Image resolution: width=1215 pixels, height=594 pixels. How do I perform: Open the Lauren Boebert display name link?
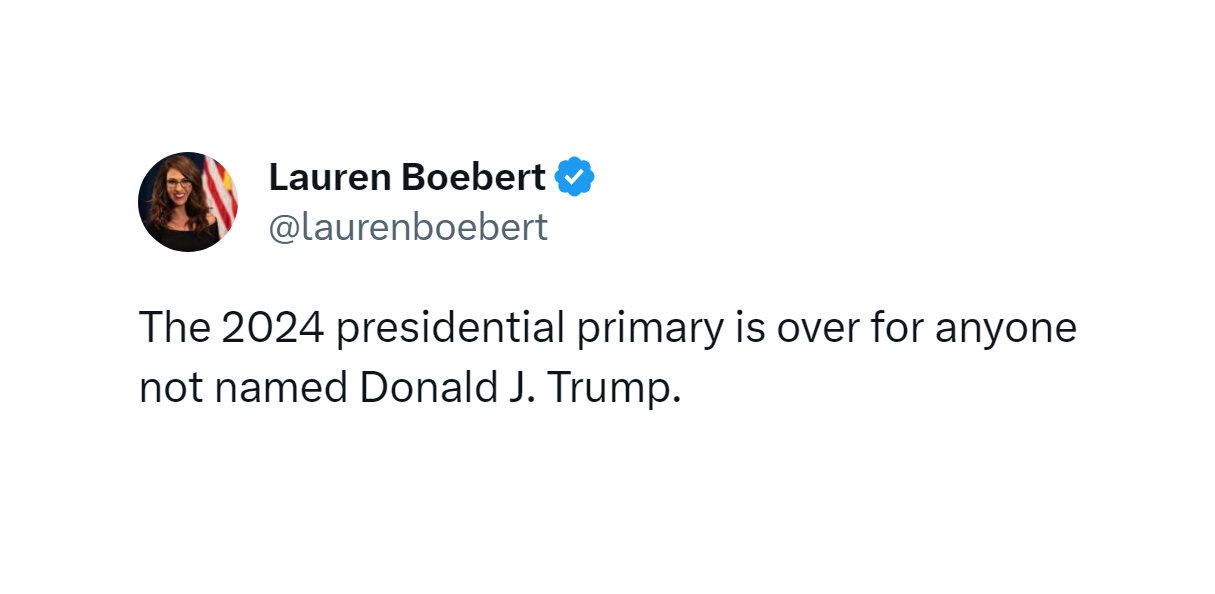coord(407,177)
